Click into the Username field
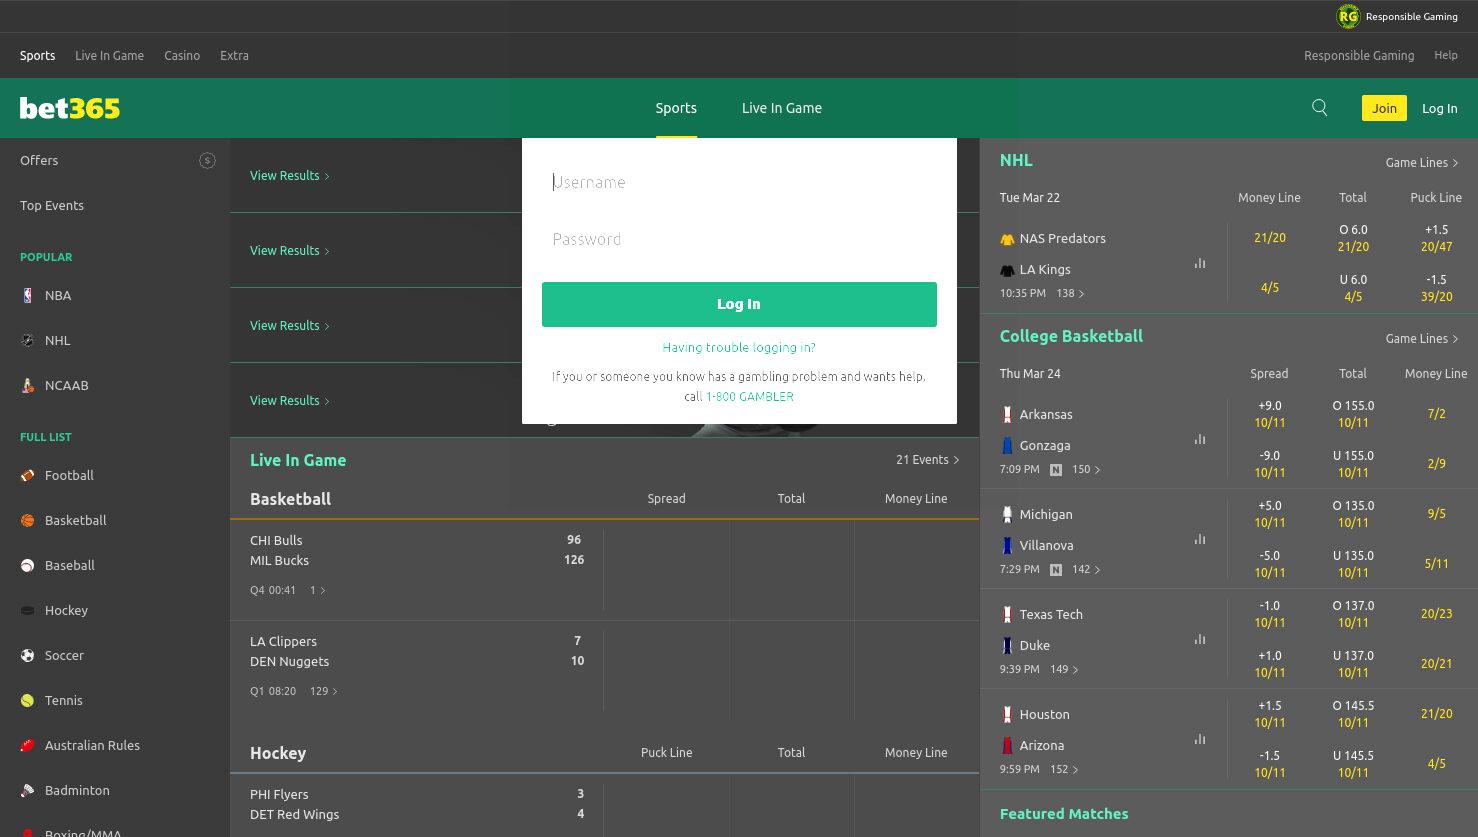The image size is (1478, 837). point(739,182)
